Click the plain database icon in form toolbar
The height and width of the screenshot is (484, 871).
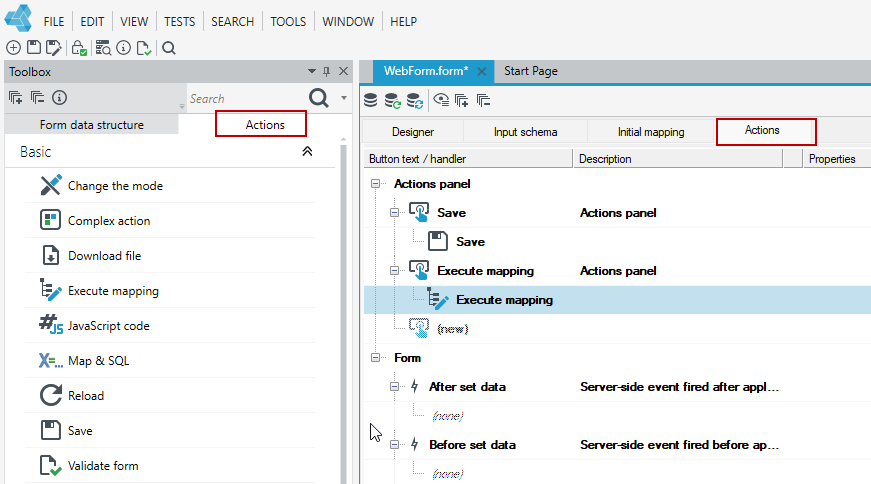point(371,101)
